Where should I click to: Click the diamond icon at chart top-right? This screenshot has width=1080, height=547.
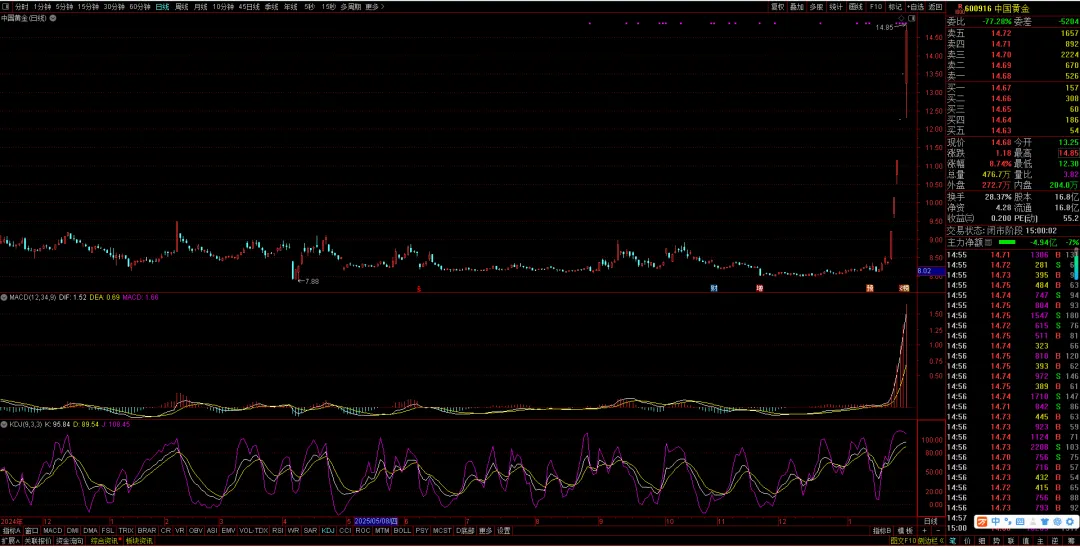click(902, 18)
